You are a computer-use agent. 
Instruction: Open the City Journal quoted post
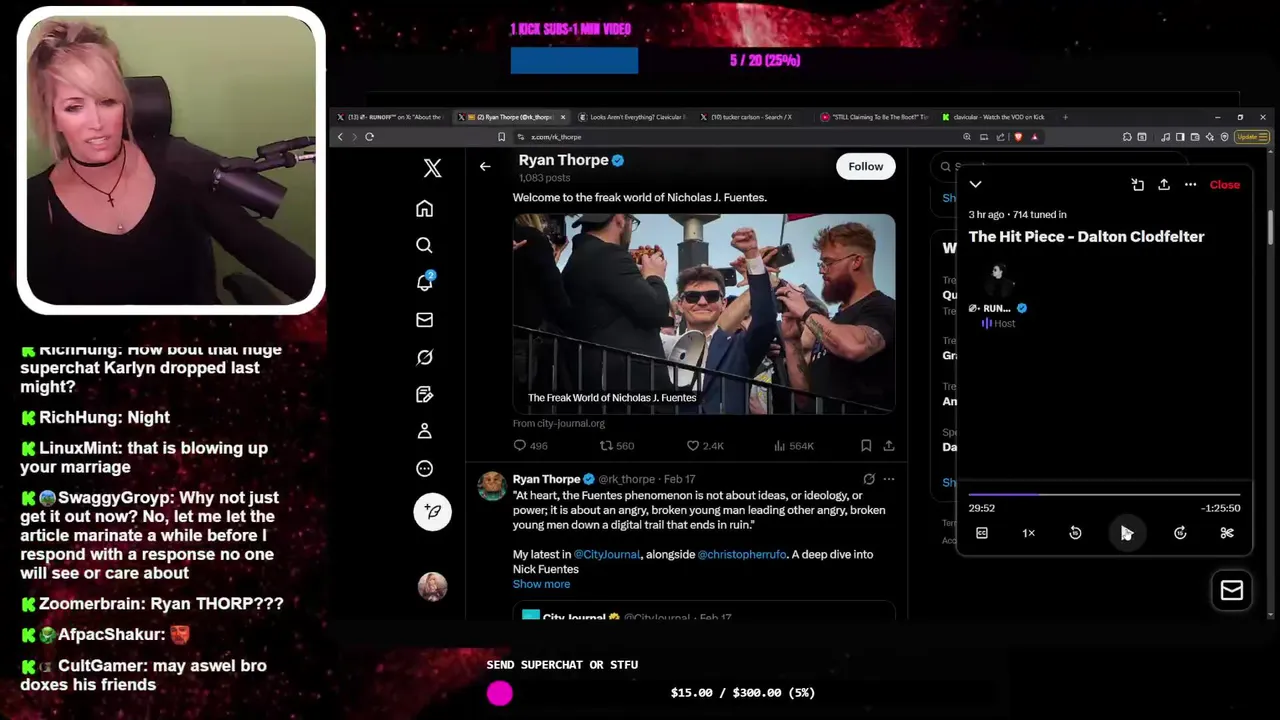(704, 611)
